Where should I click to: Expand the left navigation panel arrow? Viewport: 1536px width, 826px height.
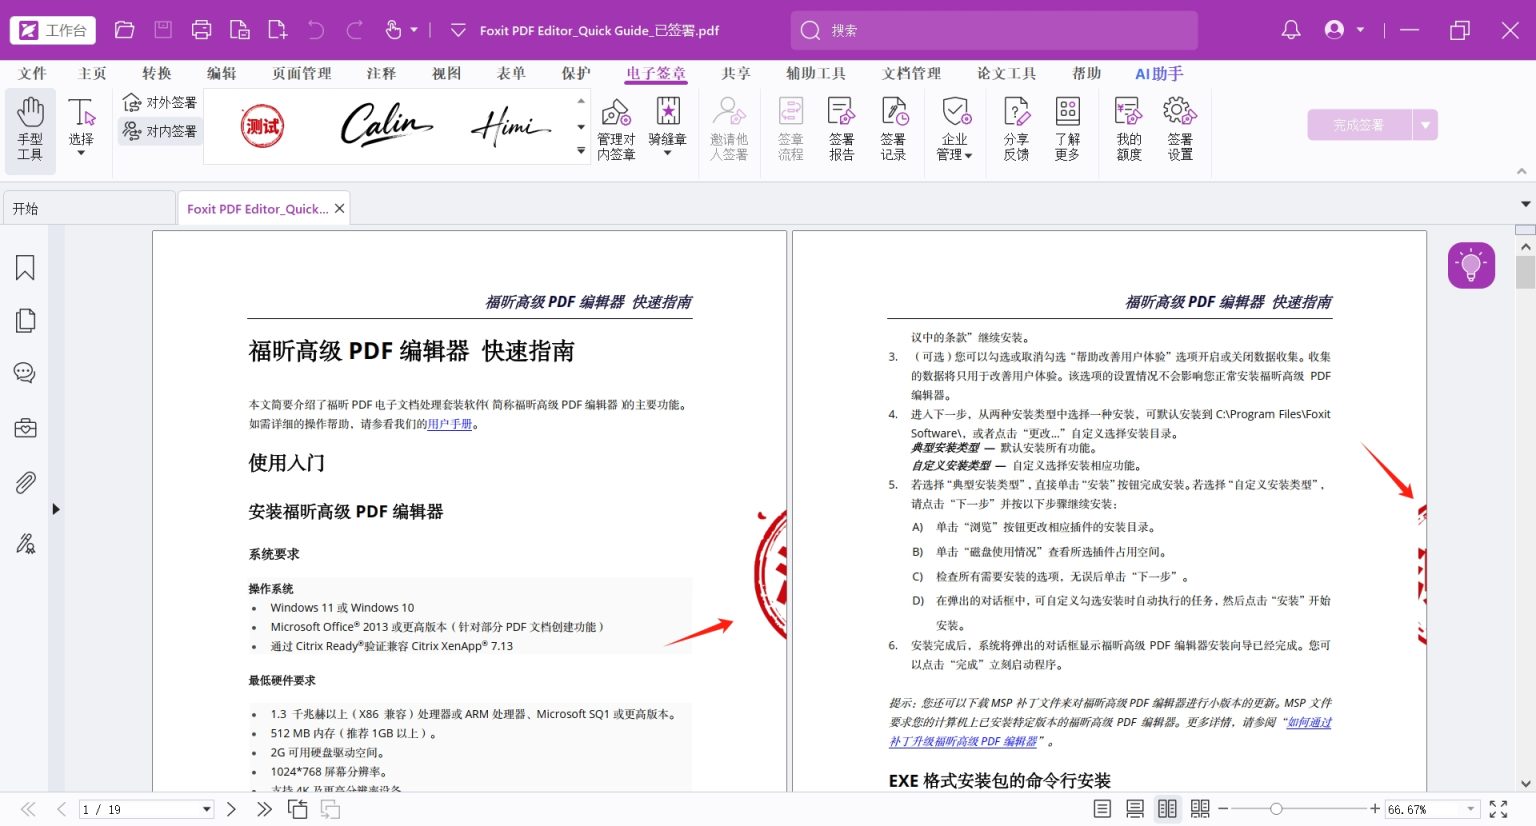[56, 509]
